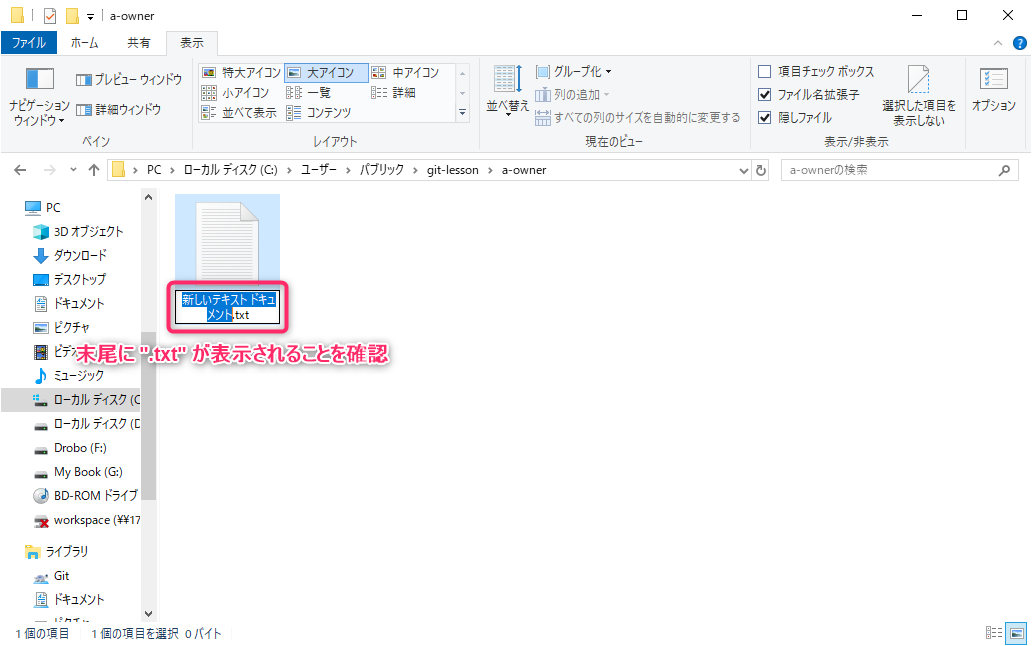
Task: Select My Book (G:) drive in the sidebar
Action: [78, 472]
